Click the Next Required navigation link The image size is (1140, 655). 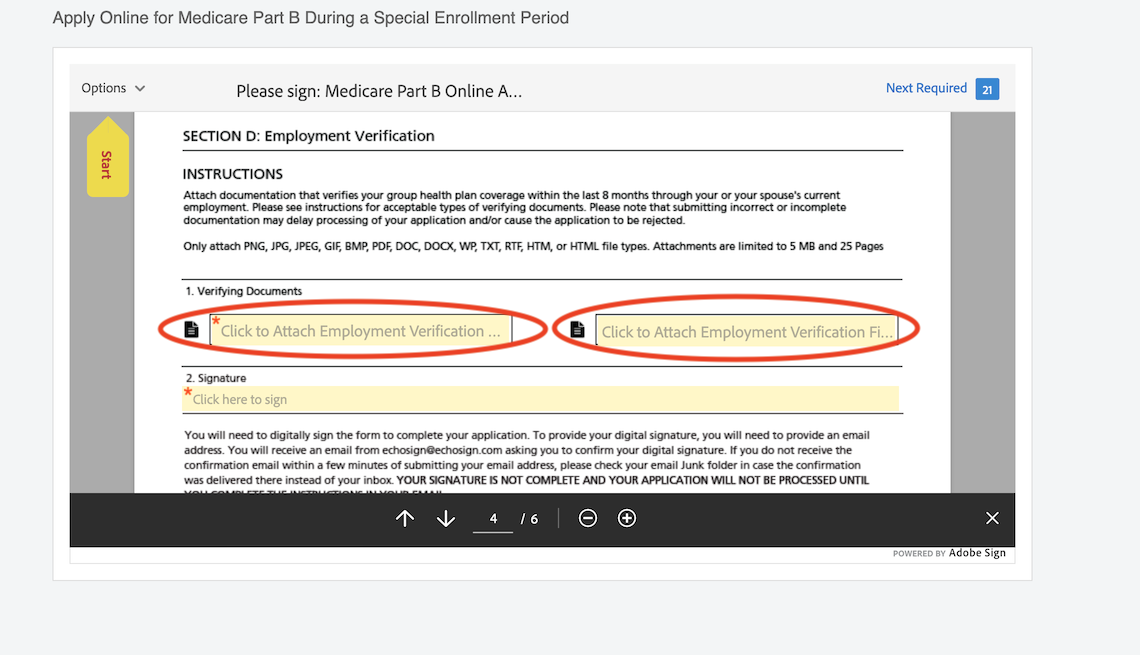coord(926,88)
